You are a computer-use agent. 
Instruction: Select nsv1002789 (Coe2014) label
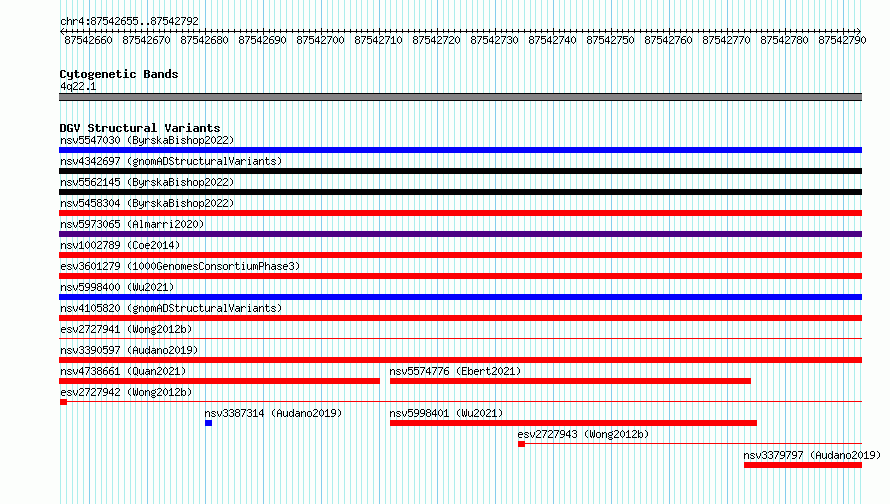point(120,245)
